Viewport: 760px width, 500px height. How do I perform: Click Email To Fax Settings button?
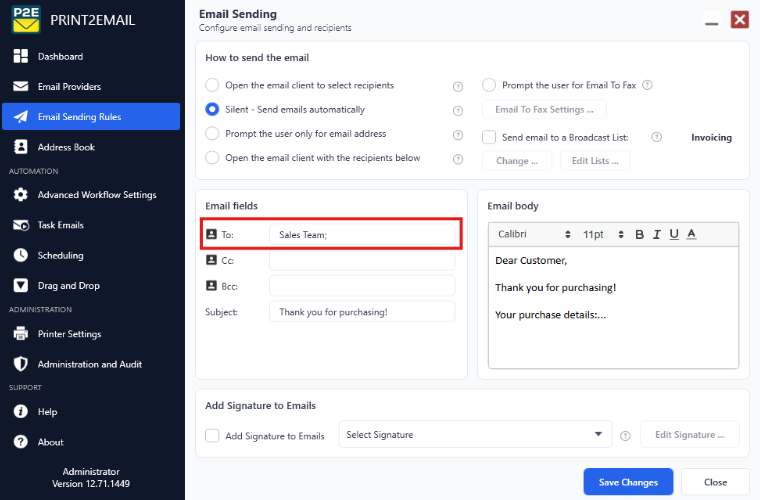click(544, 109)
